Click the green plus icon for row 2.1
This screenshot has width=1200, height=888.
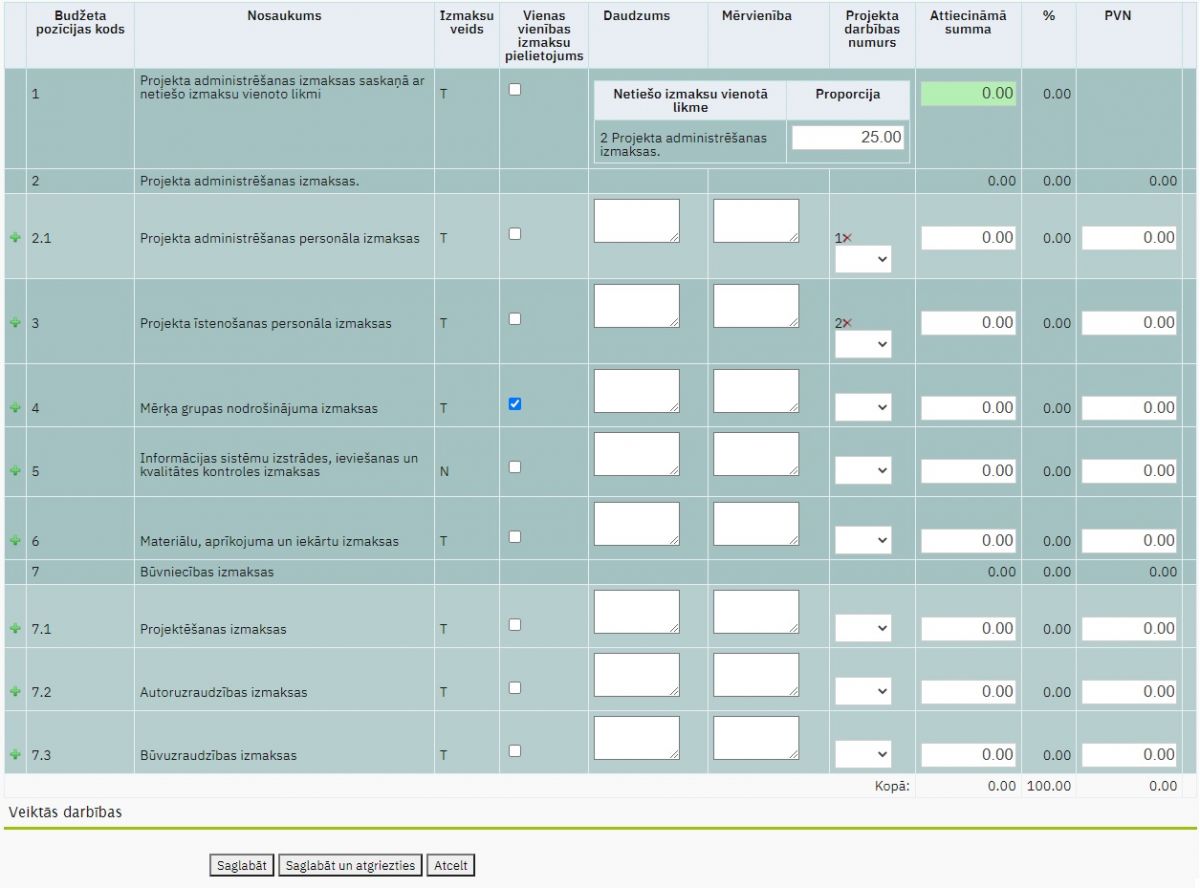point(14,239)
